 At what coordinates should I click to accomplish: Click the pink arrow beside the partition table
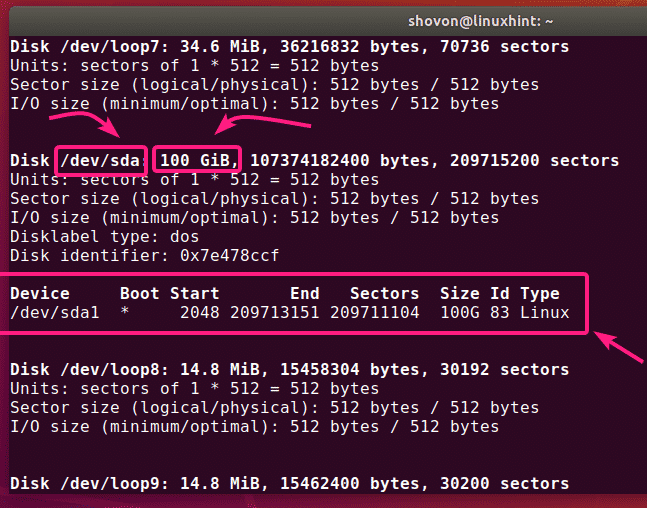point(618,352)
